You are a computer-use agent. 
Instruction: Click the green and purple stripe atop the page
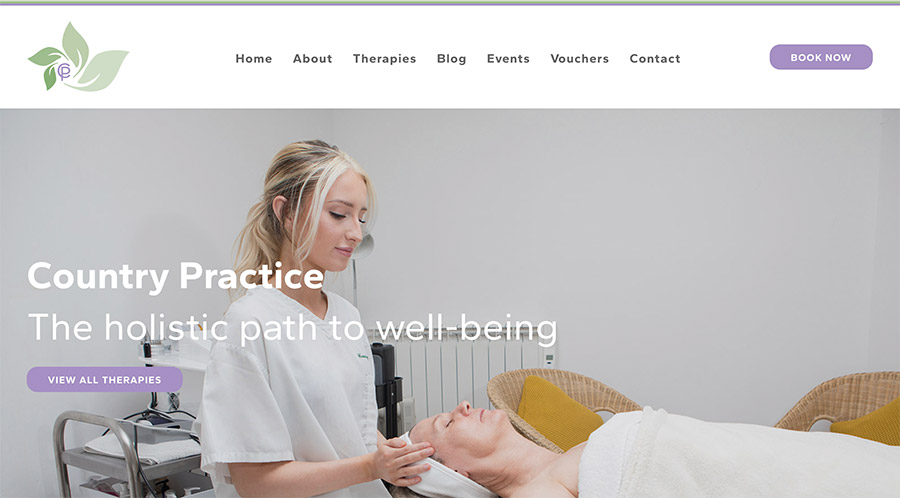pyautogui.click(x=450, y=3)
